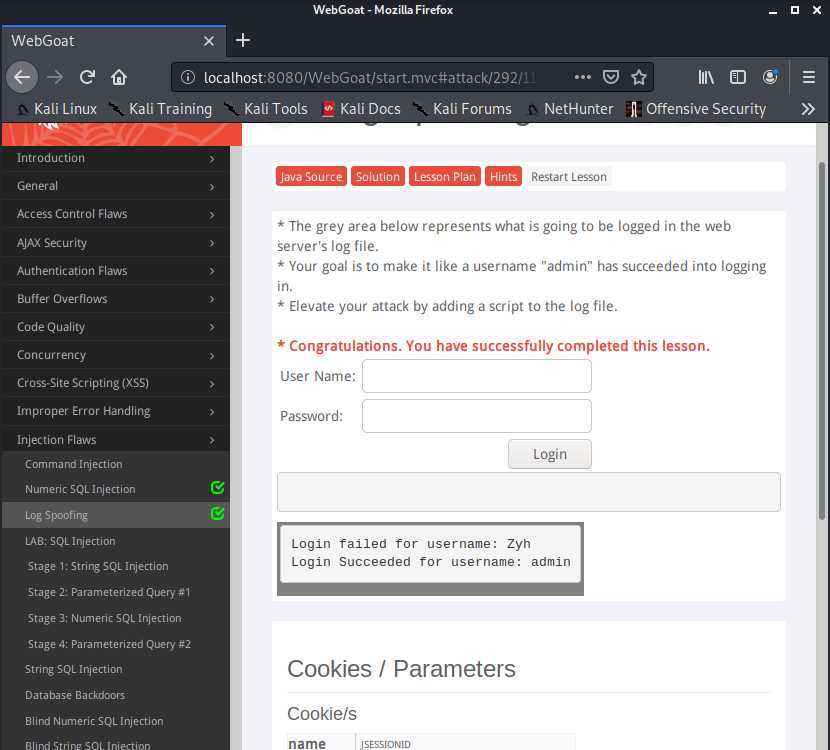Show the lesson Hints
This screenshot has height=750, width=830.
click(x=503, y=177)
